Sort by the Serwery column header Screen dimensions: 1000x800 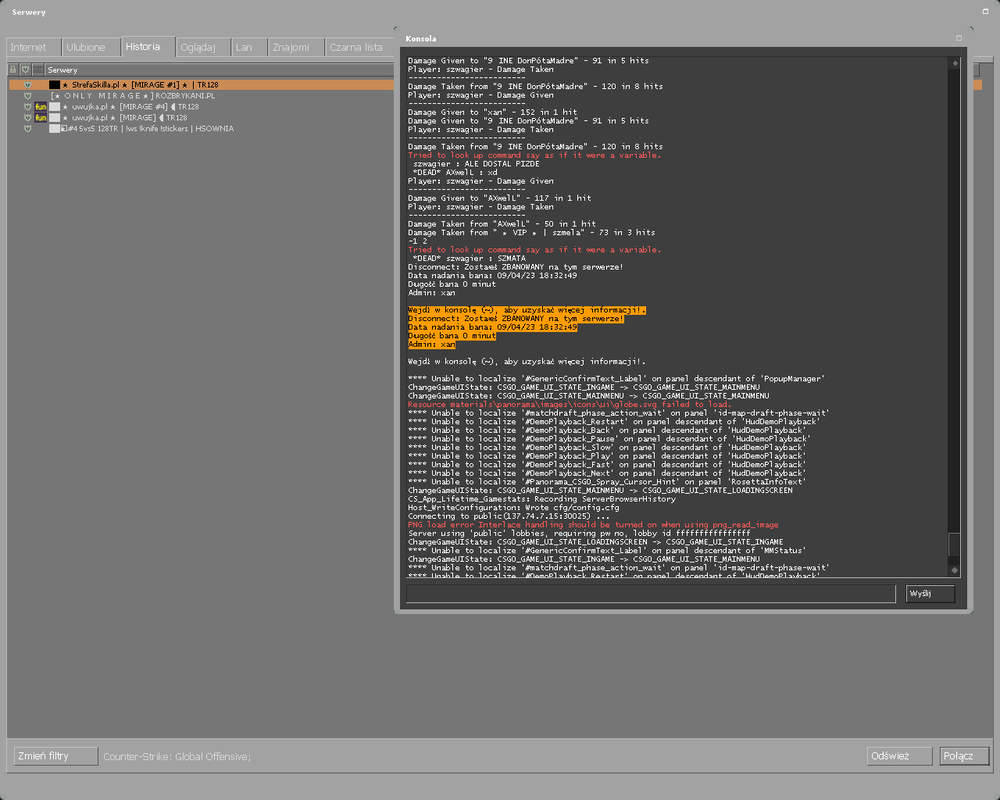219,70
